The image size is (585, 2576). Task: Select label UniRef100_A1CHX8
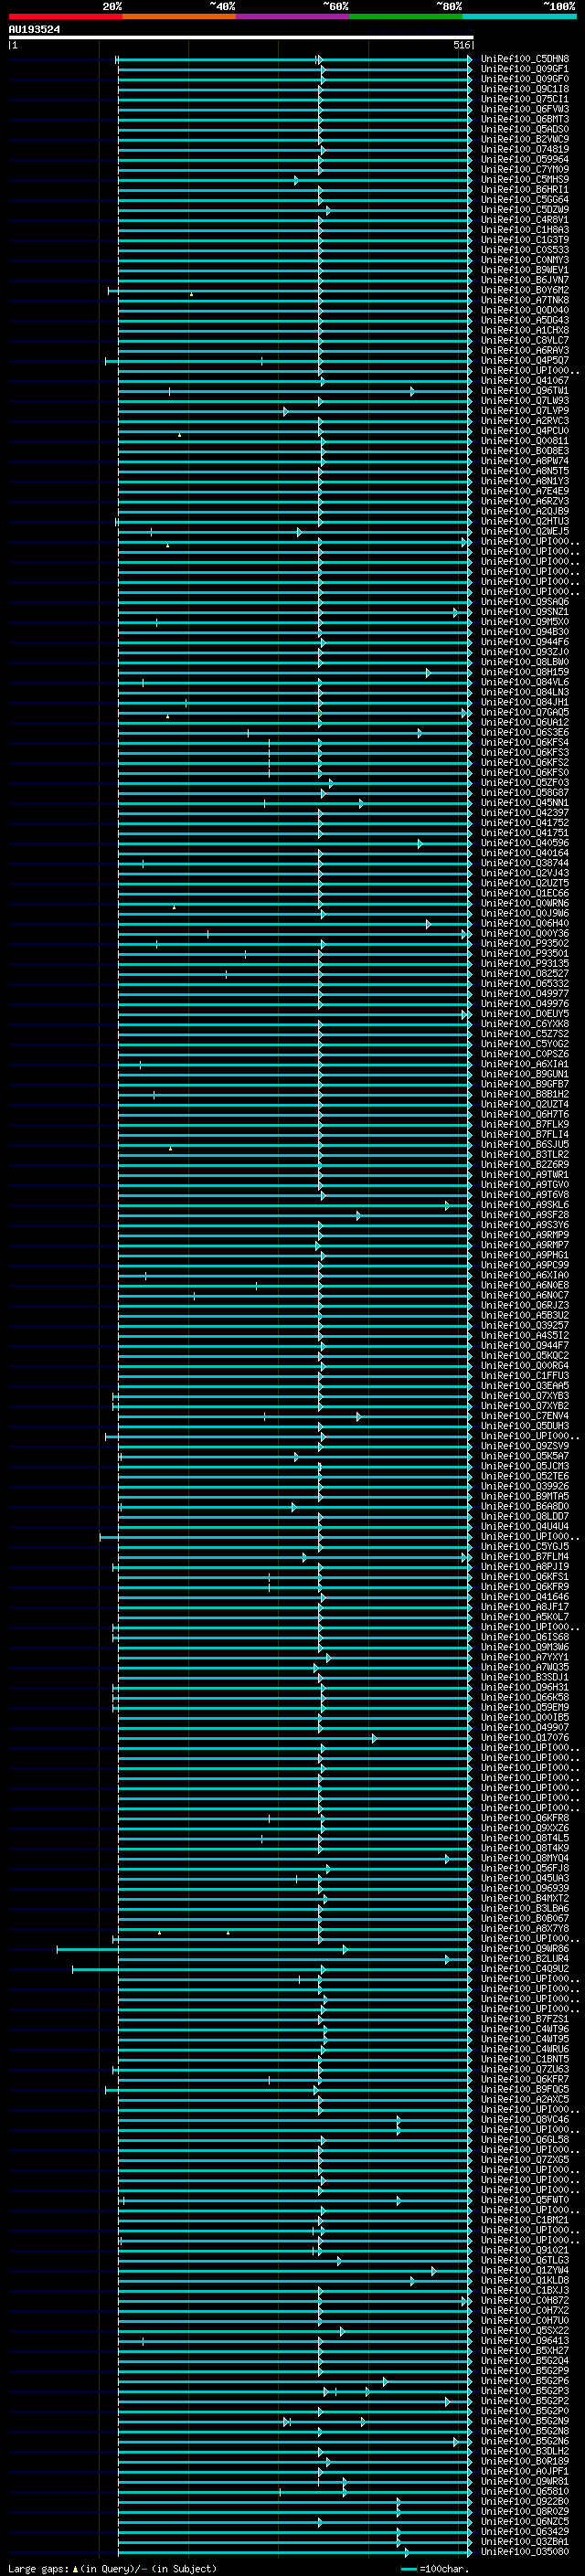pyautogui.click(x=525, y=330)
